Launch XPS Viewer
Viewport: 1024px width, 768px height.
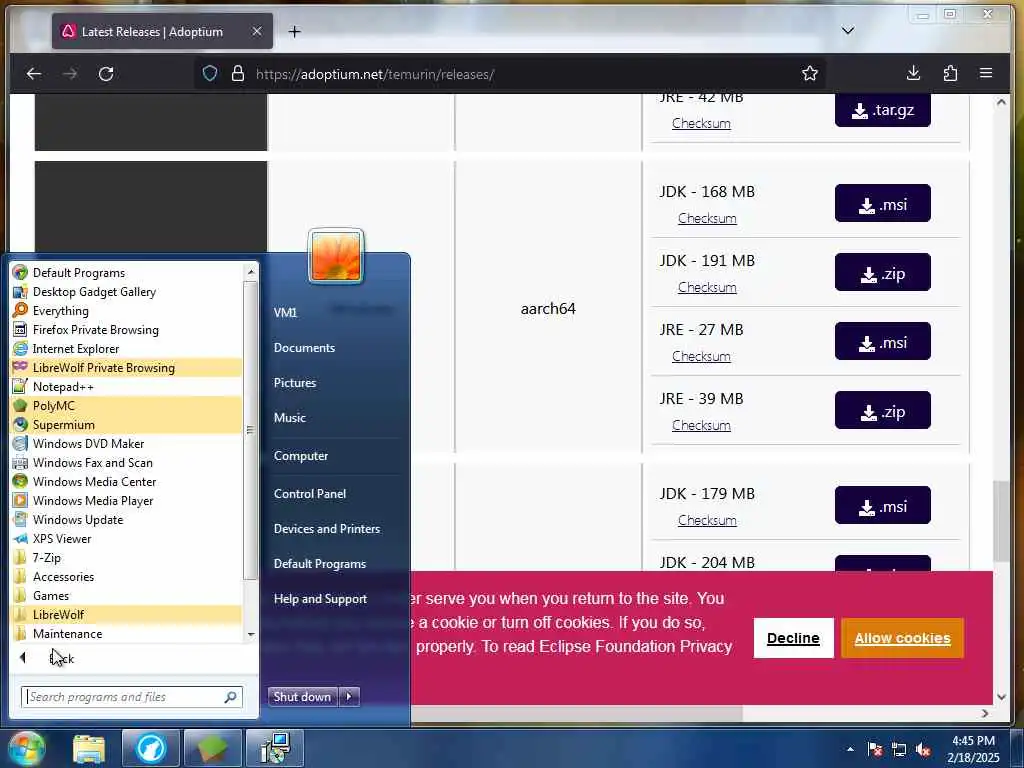click(62, 537)
